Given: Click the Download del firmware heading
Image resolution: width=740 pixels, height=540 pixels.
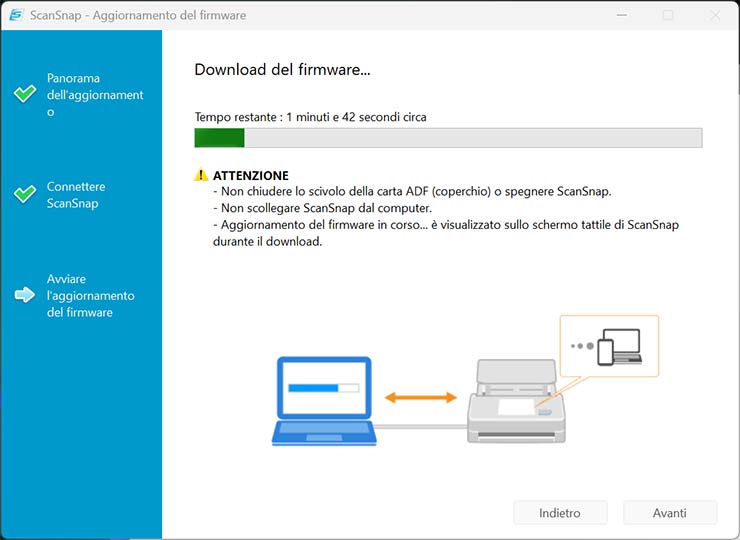Looking at the screenshot, I should pos(282,69).
